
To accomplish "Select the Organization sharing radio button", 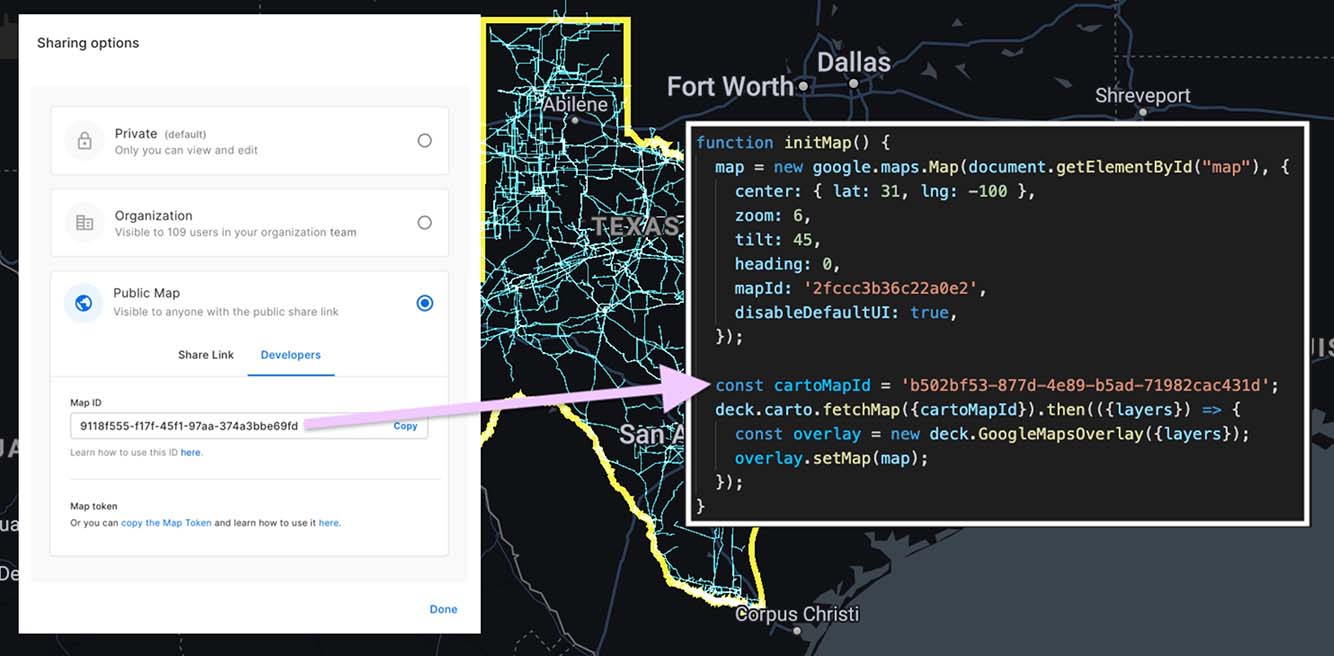I will pyautogui.click(x=425, y=223).
